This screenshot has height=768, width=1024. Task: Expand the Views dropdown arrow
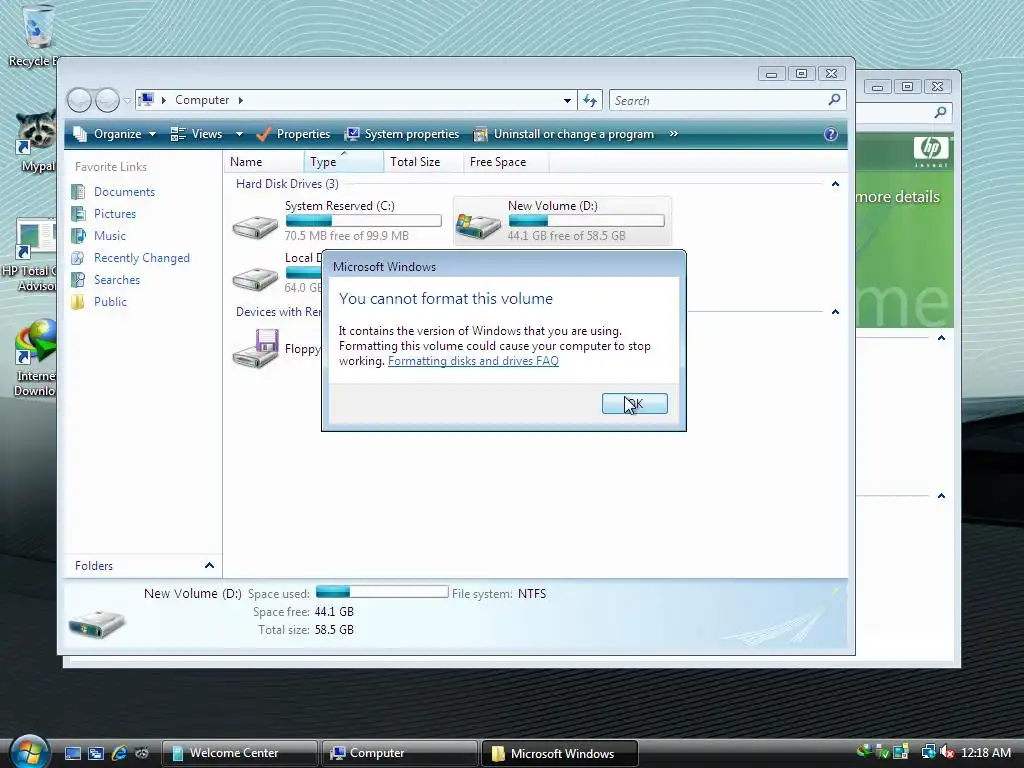[x=239, y=134]
